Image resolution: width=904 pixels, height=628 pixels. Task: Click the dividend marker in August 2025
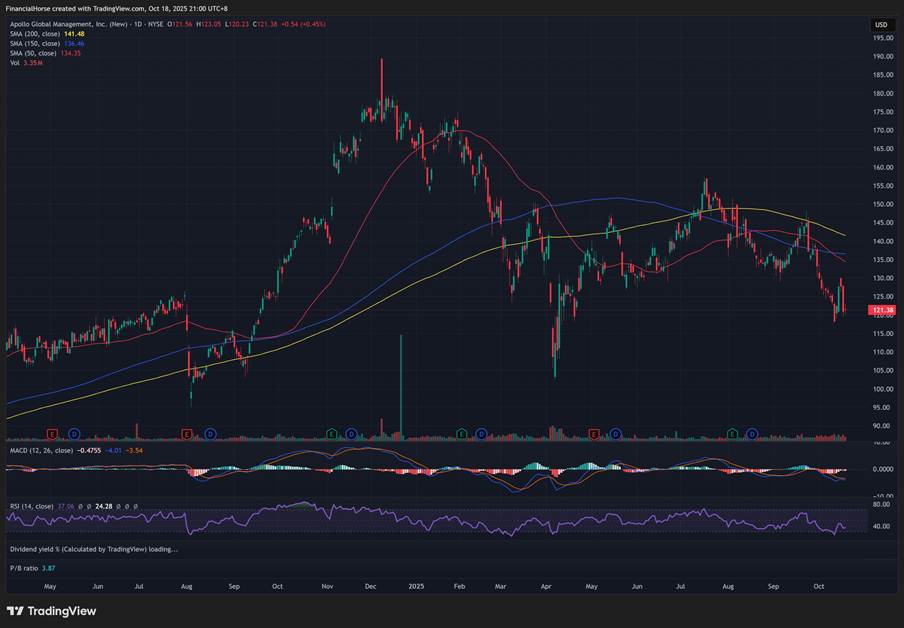(752, 433)
